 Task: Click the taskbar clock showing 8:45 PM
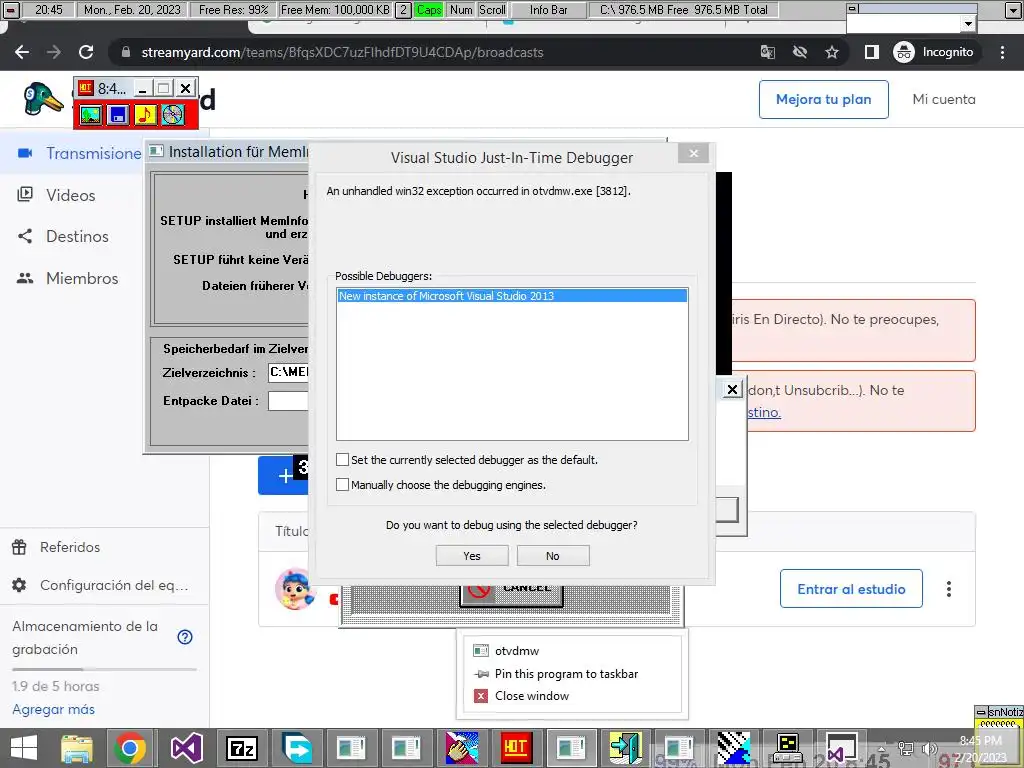(980, 748)
